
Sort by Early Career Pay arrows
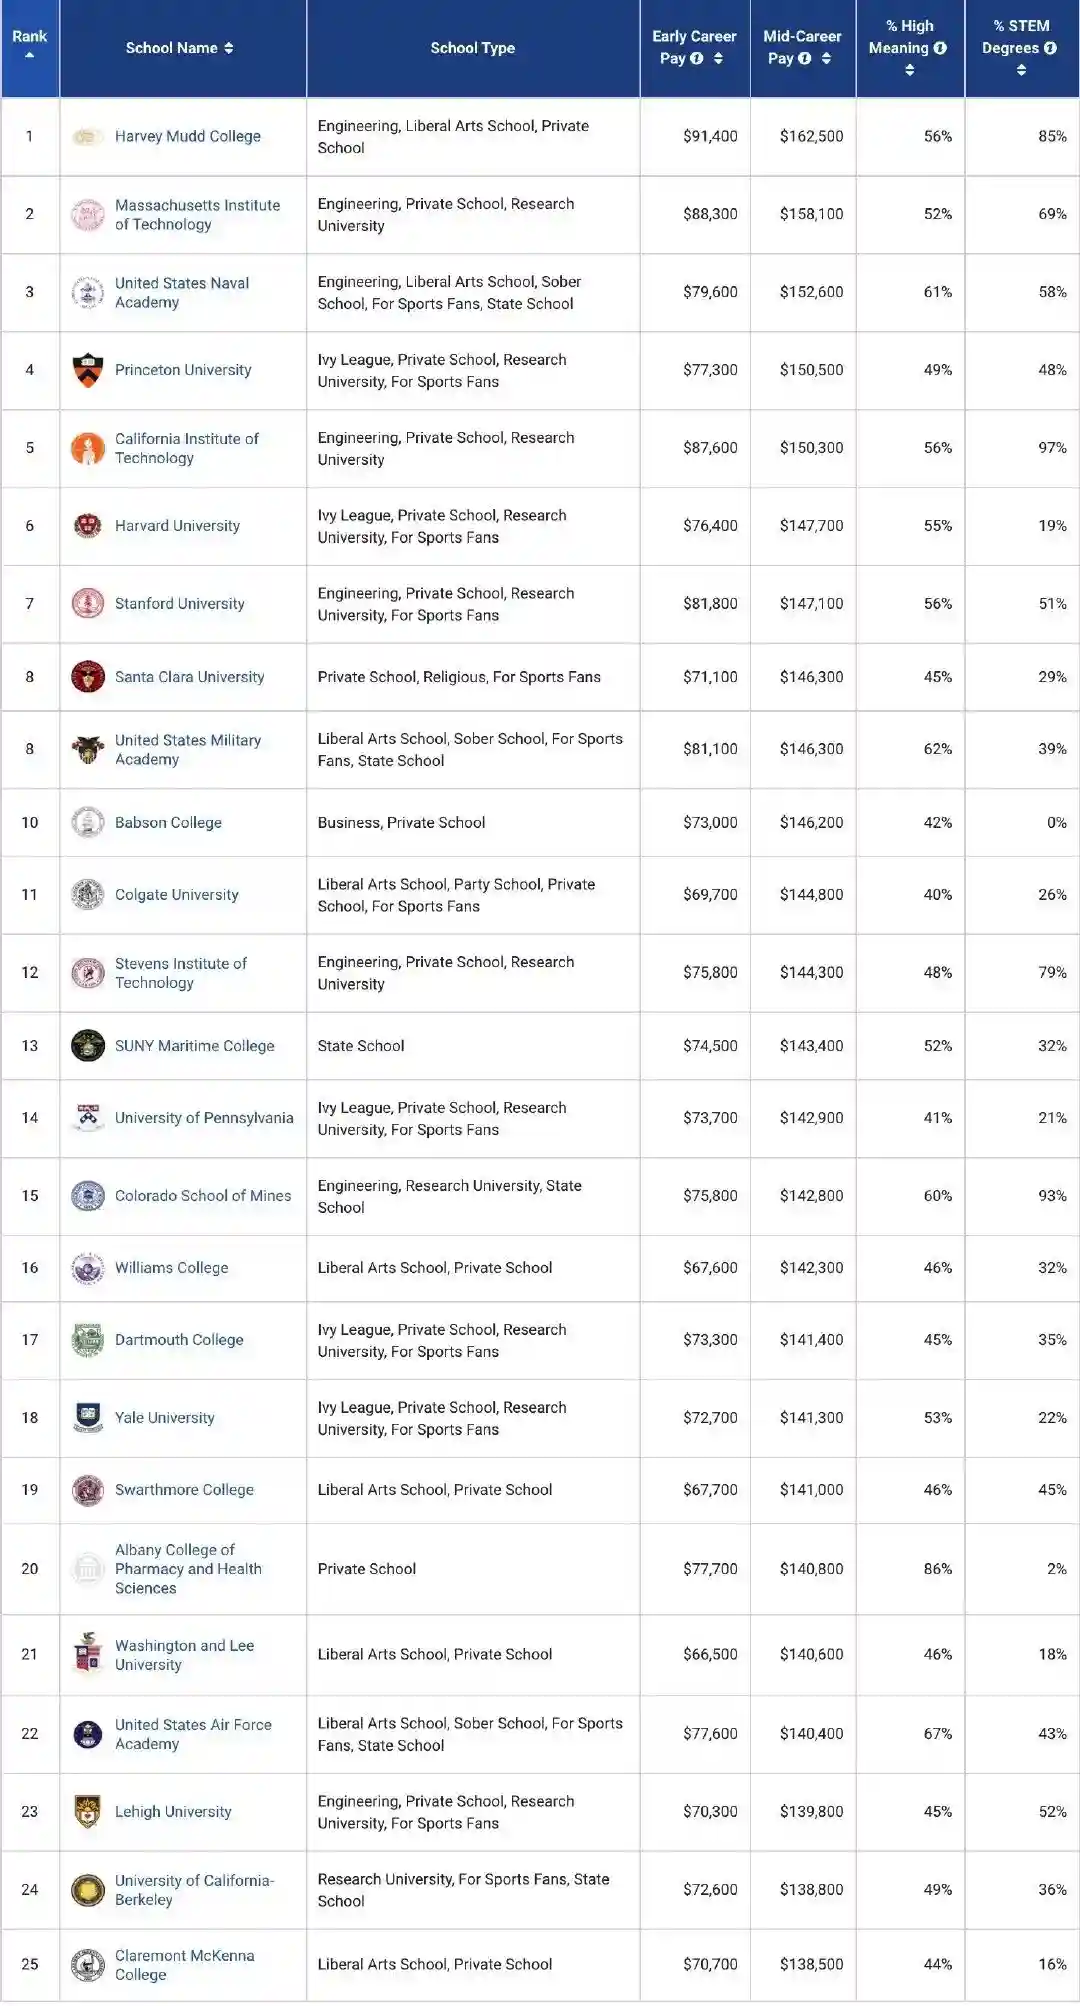coord(718,59)
